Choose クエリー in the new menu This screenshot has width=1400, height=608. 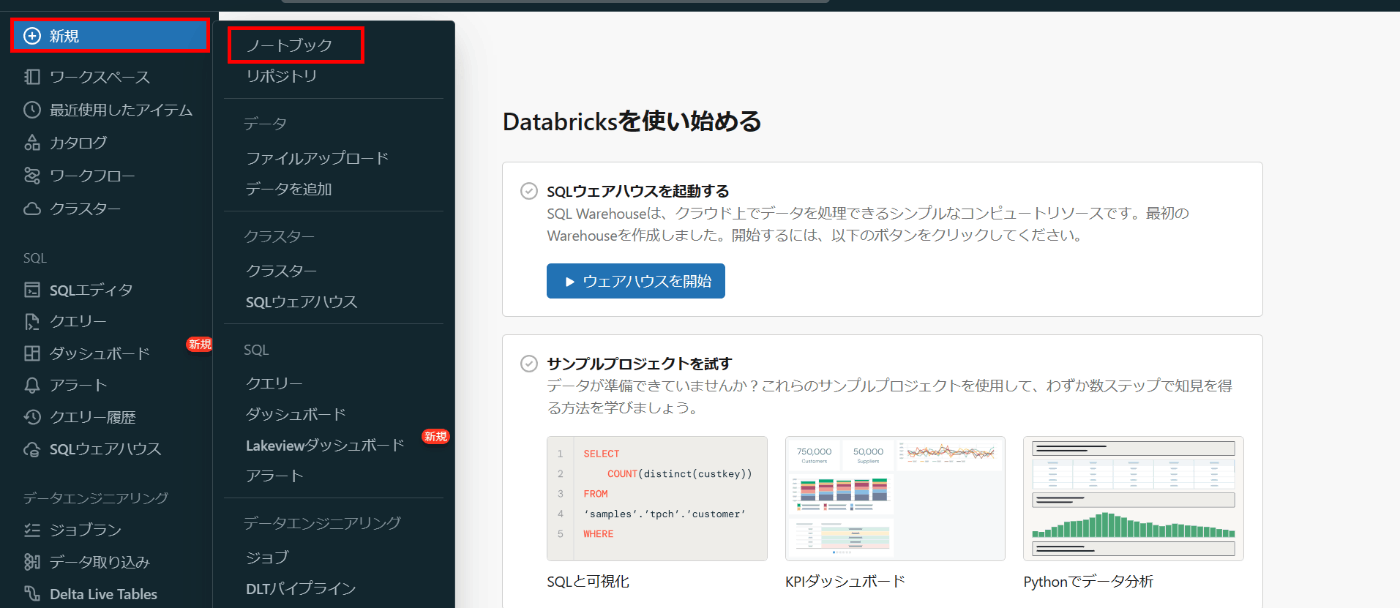(x=275, y=383)
